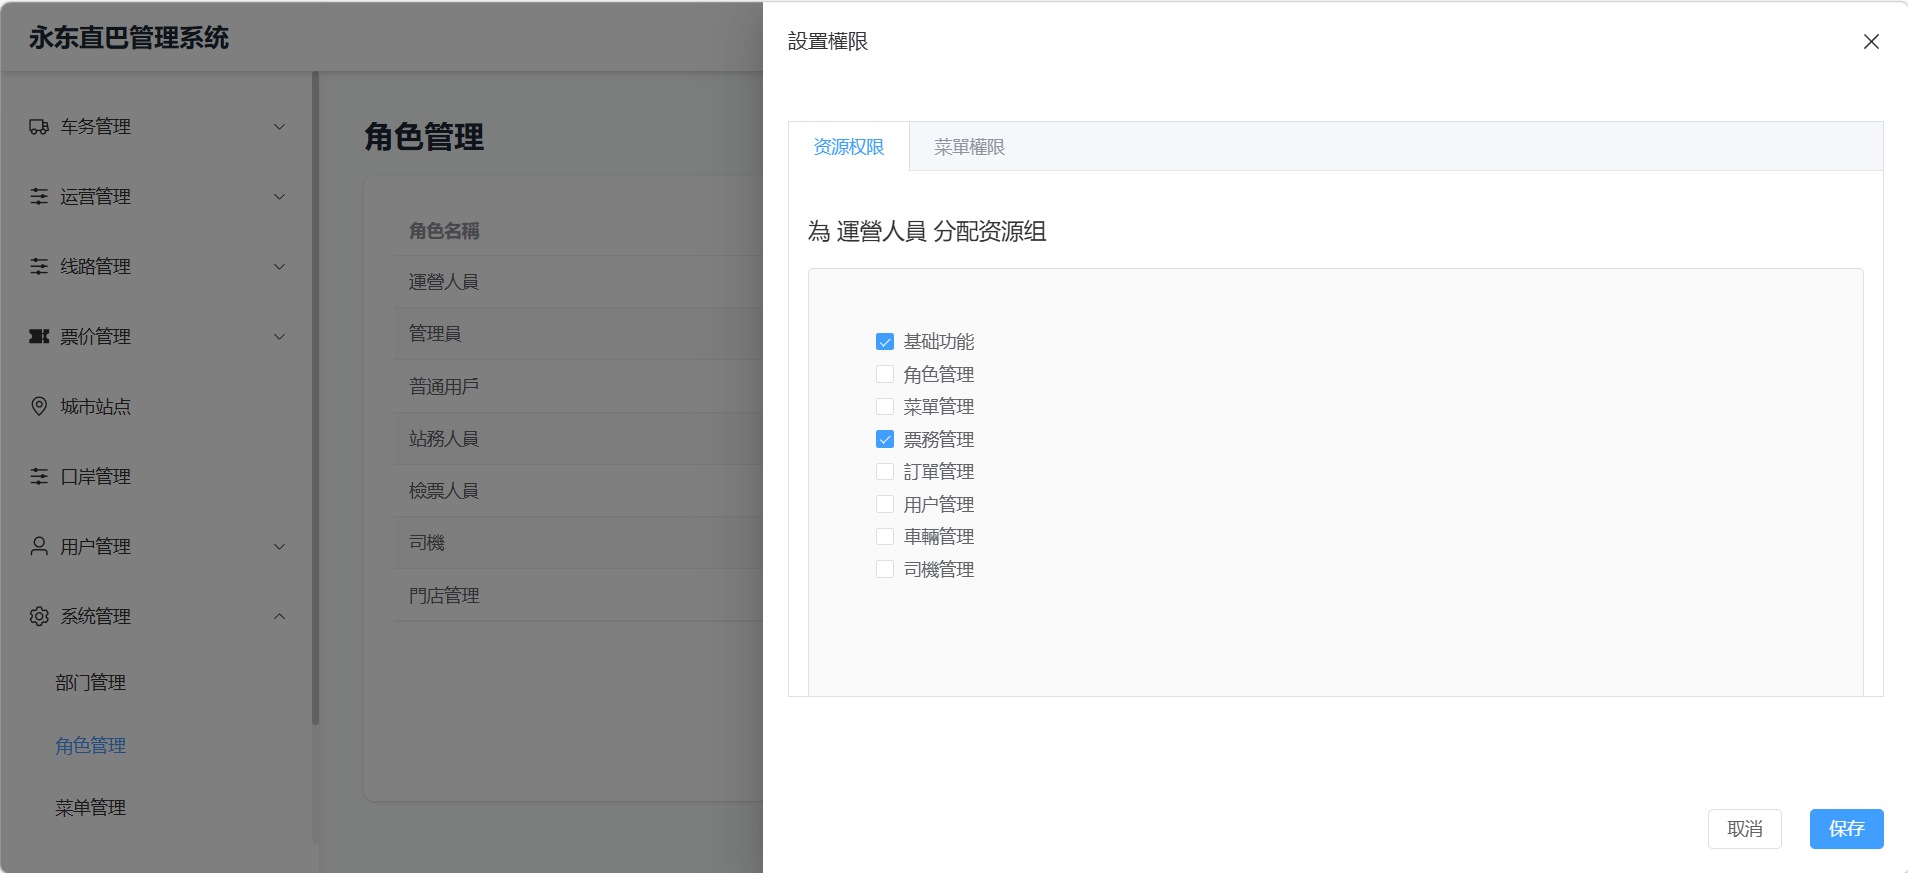
Task: Switch to the 菜單權限 tab
Action: tap(968, 147)
